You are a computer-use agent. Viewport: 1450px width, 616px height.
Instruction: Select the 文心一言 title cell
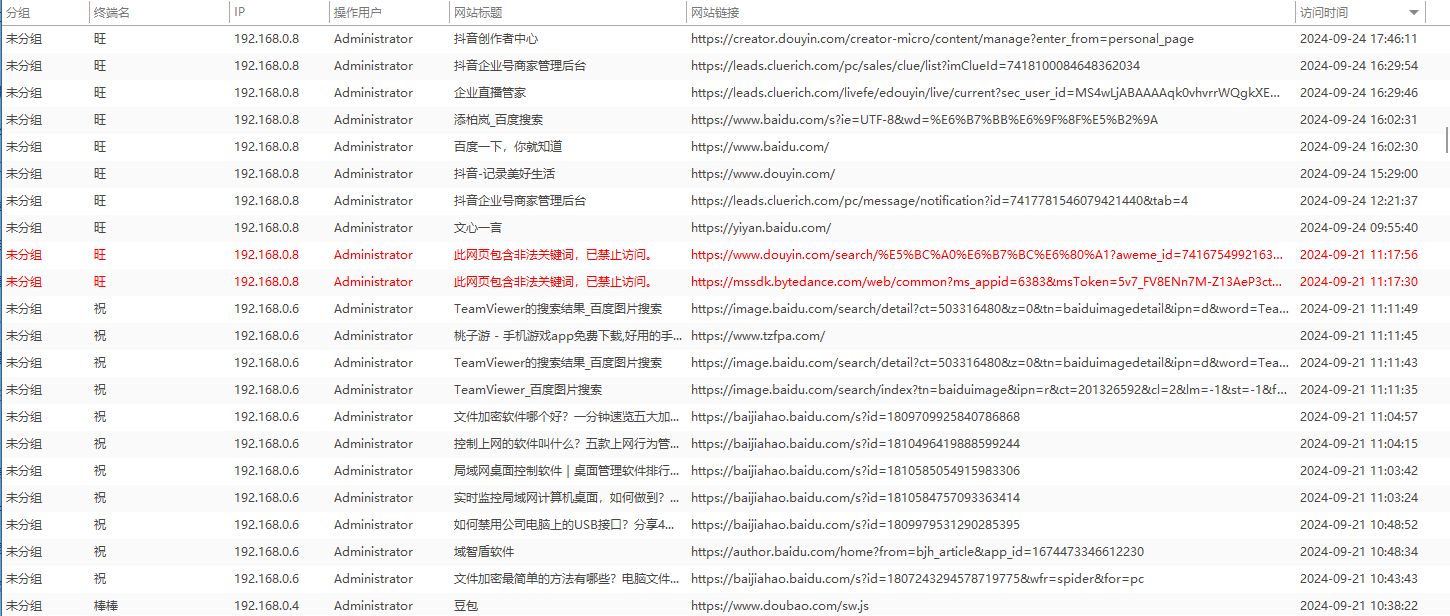(478, 228)
